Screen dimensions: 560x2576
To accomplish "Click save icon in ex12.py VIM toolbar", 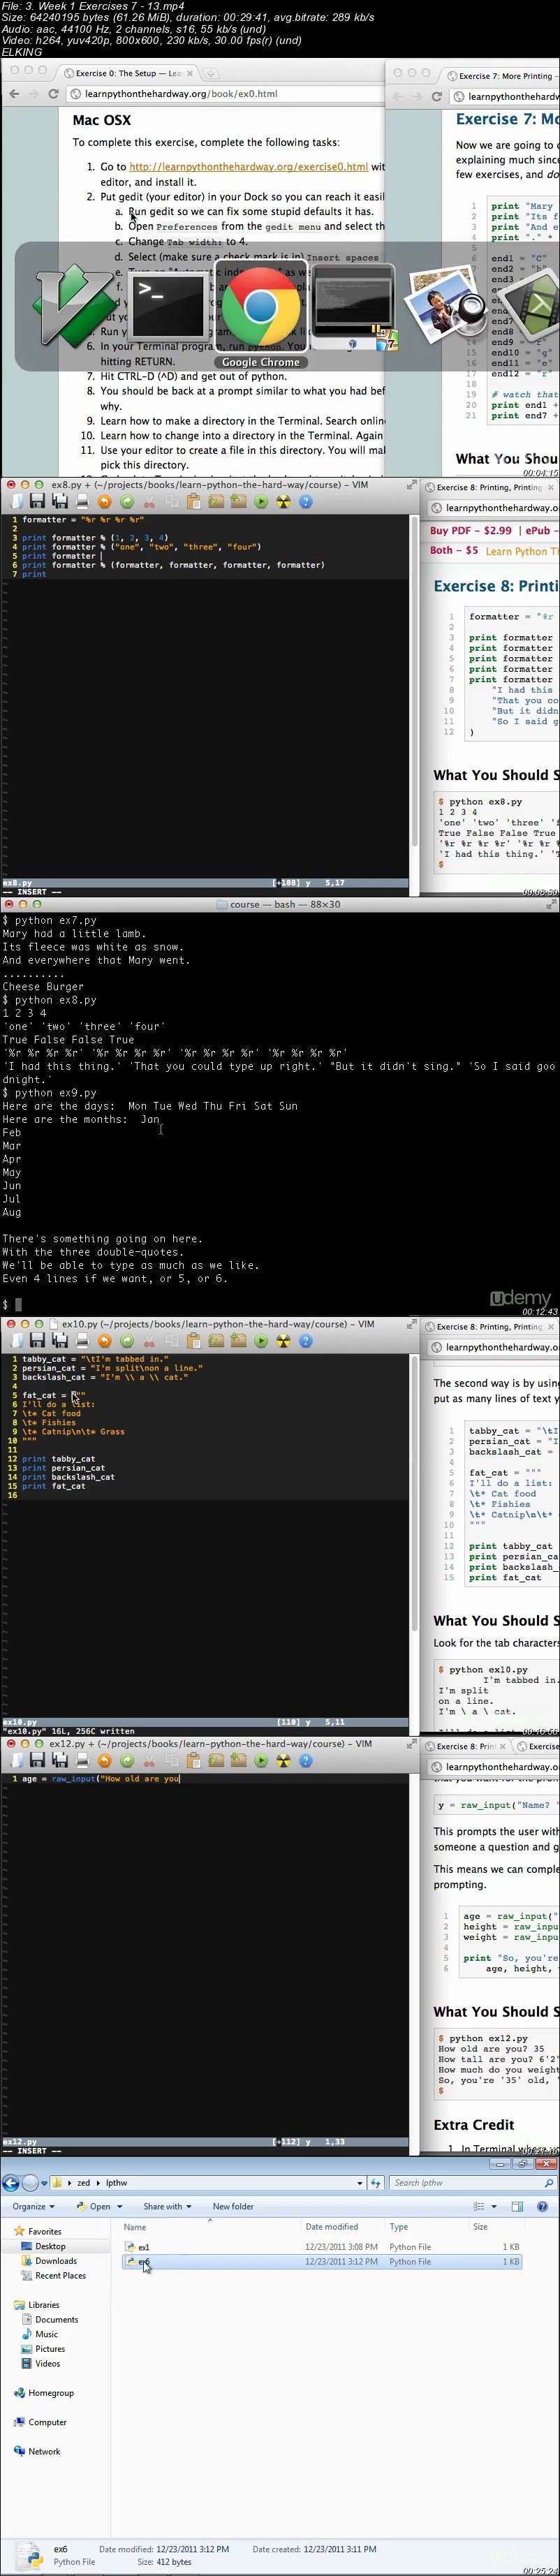I will (38, 1760).
